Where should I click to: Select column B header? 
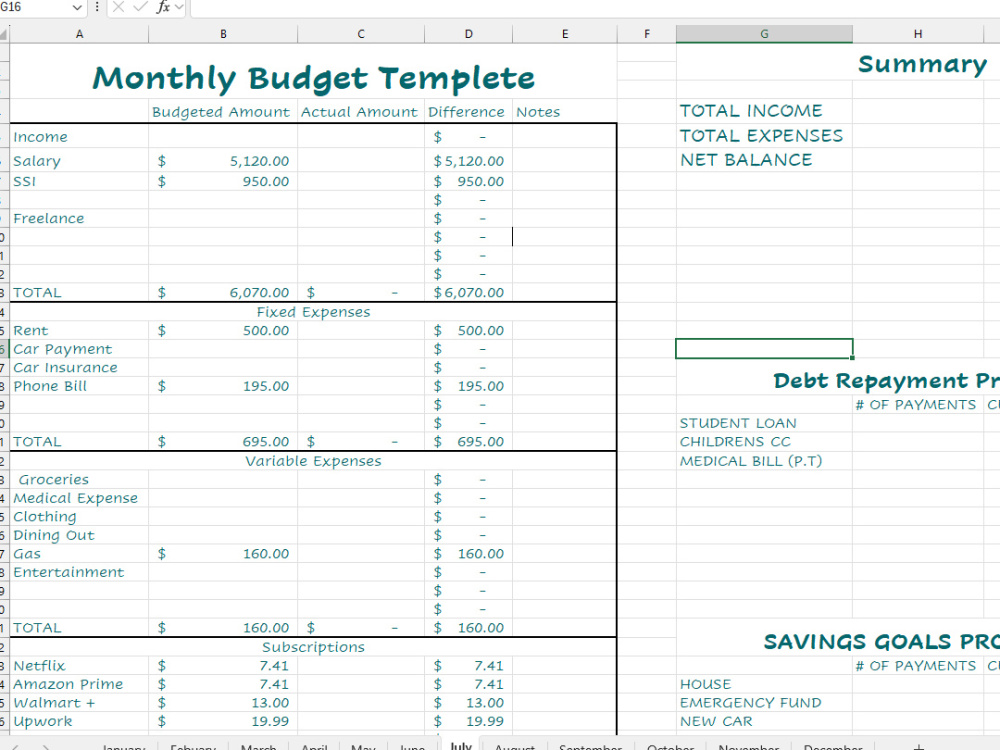223,34
